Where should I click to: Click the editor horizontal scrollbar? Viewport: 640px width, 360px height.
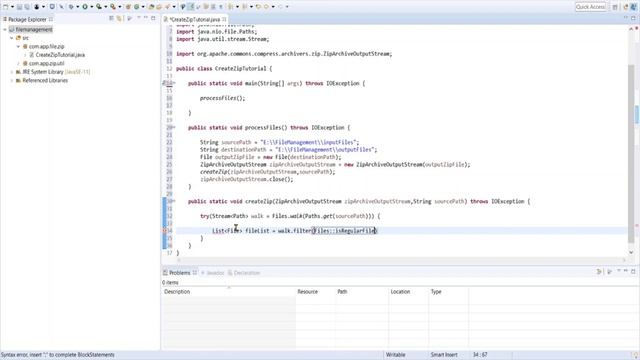pos(401,260)
